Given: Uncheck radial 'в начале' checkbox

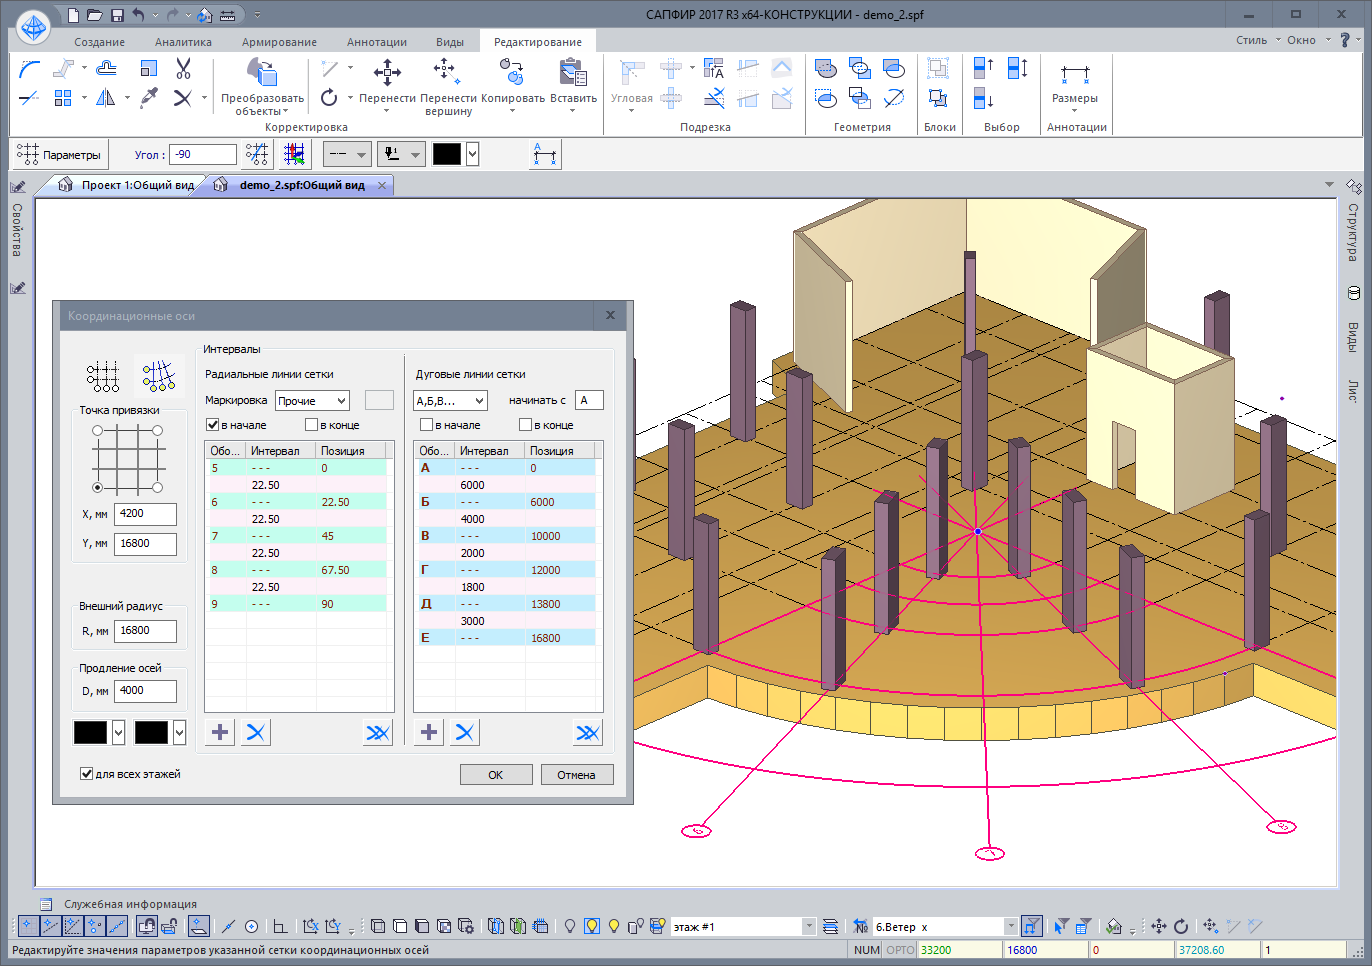Looking at the screenshot, I should (212, 425).
